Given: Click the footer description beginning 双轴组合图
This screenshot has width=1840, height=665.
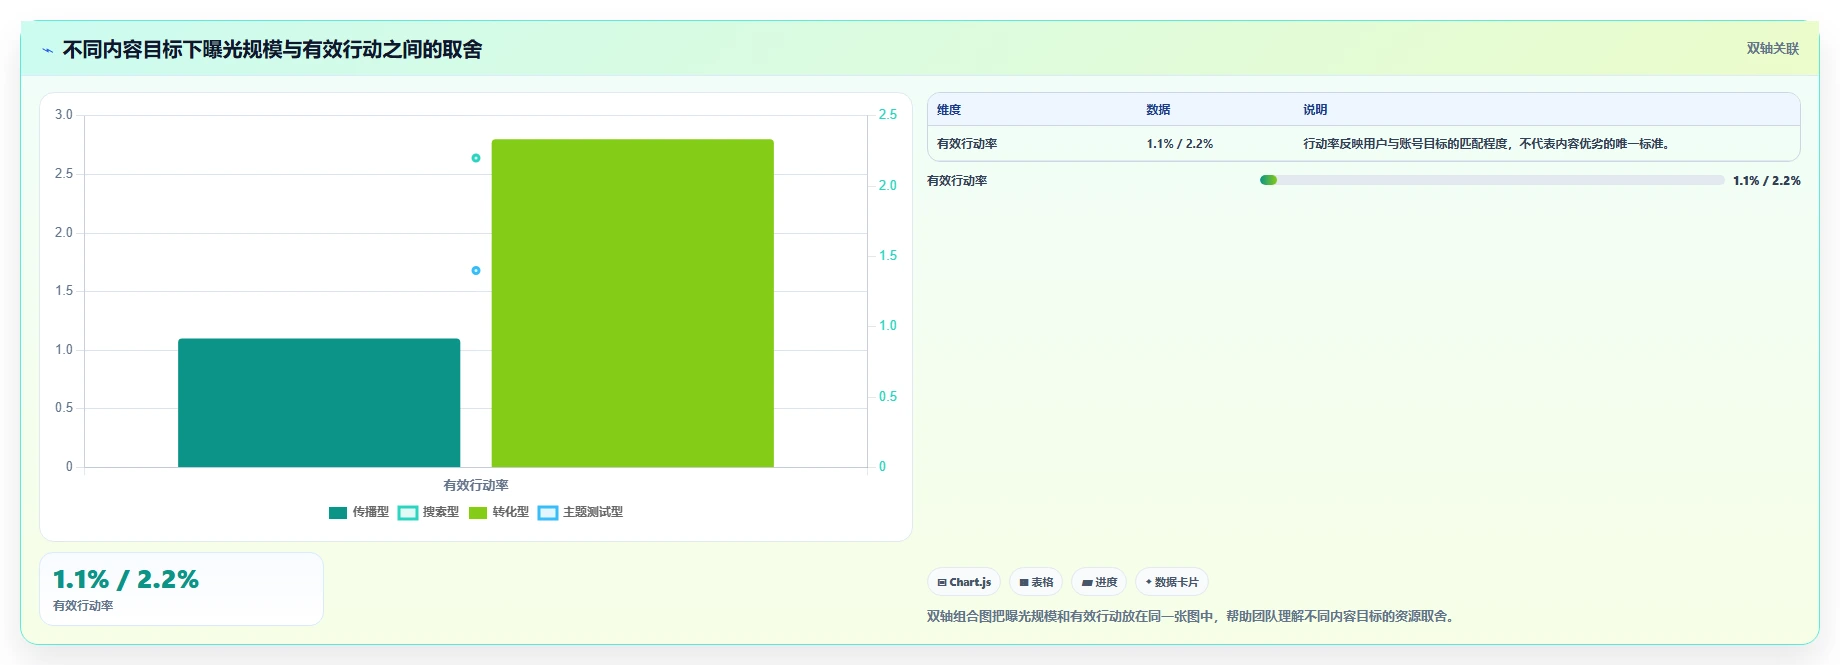Looking at the screenshot, I should 1192,616.
